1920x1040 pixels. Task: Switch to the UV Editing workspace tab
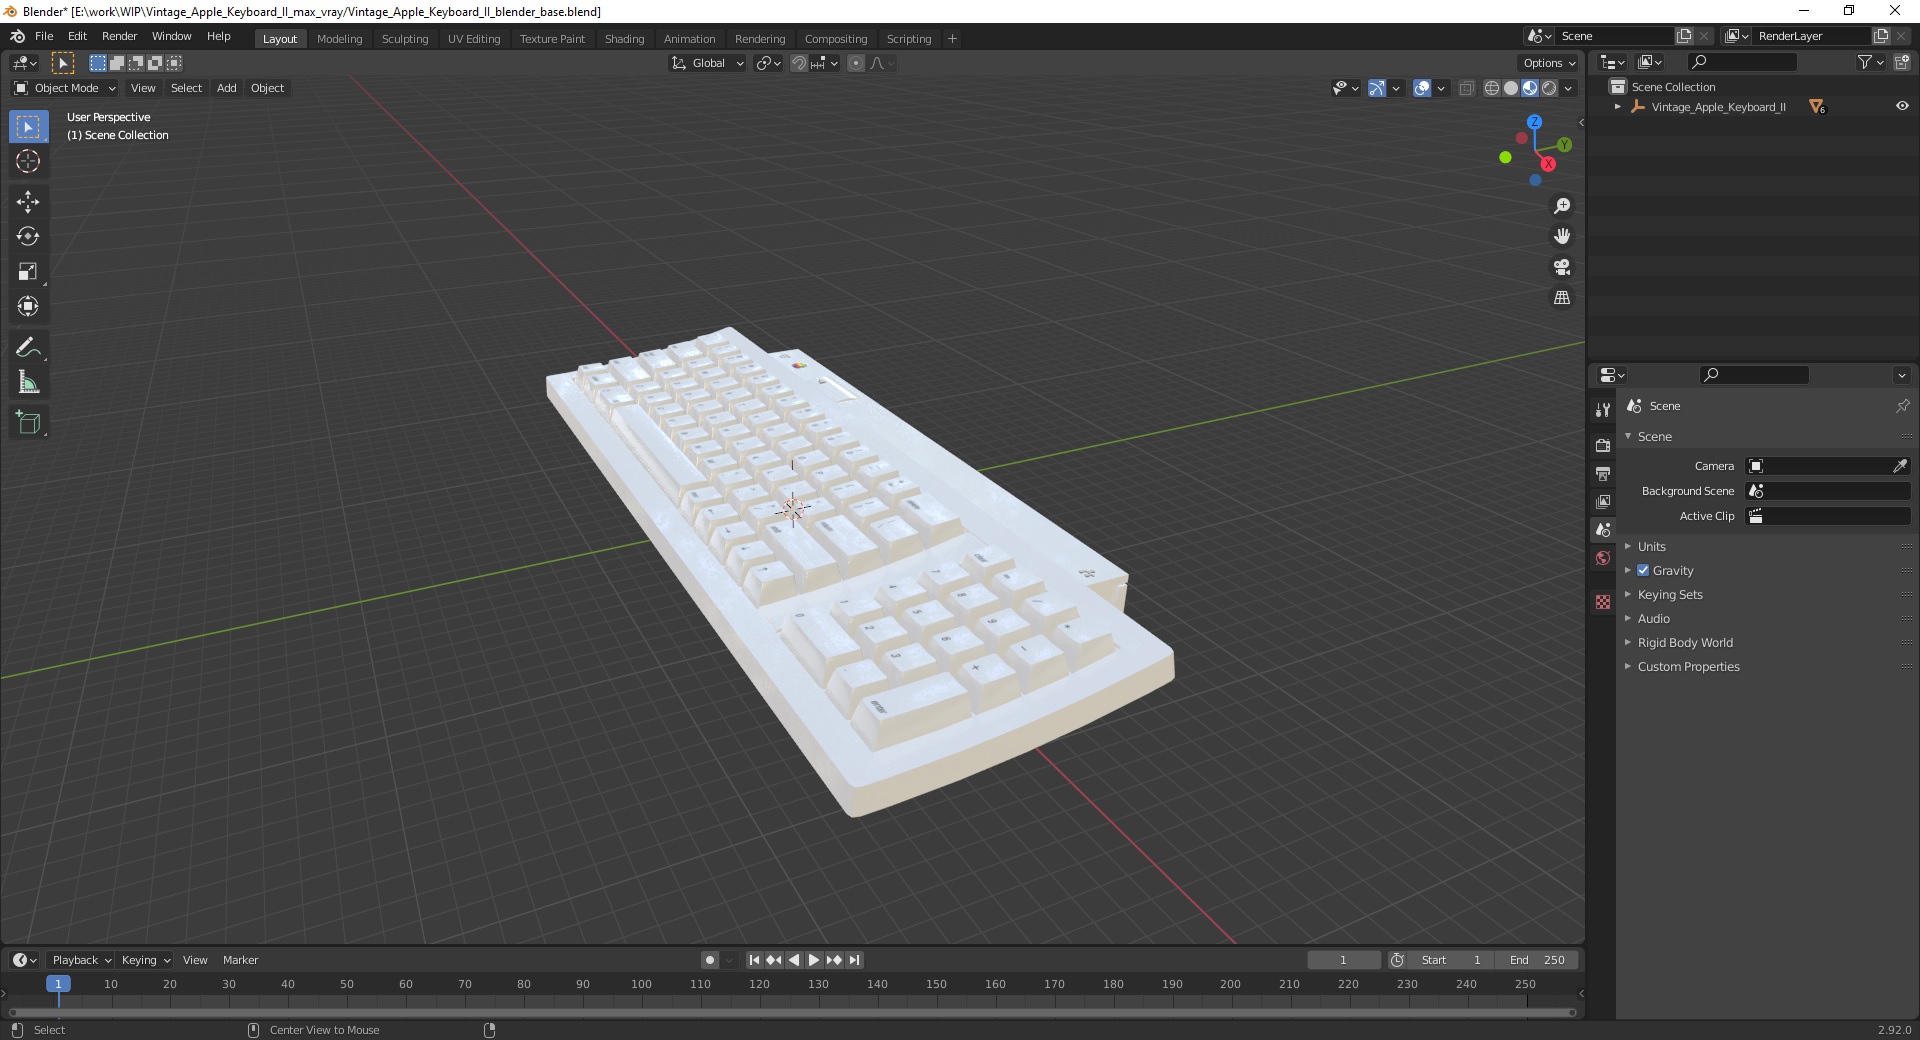point(474,39)
